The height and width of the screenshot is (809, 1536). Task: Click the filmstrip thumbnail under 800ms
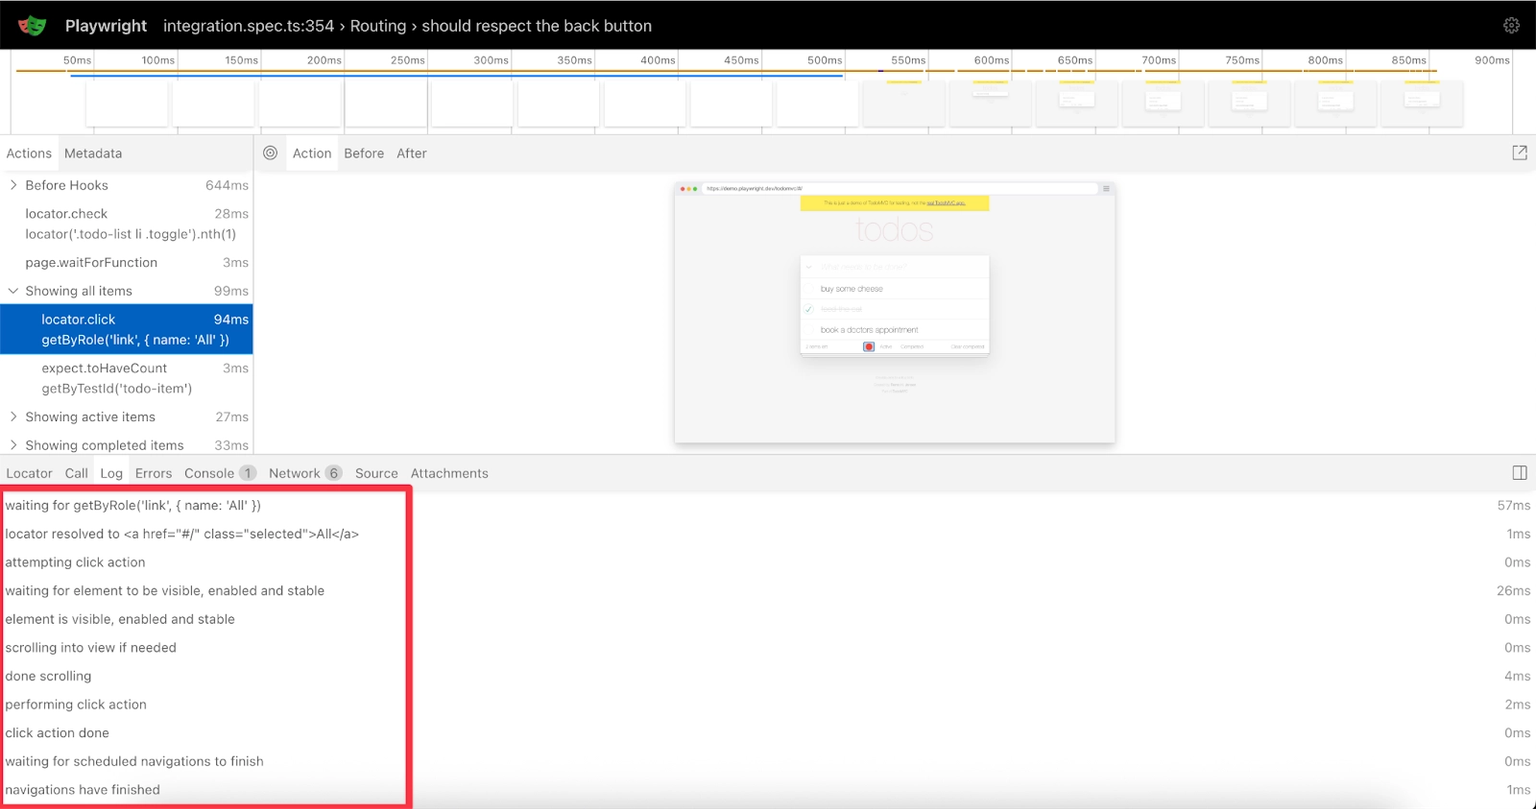point(1335,103)
